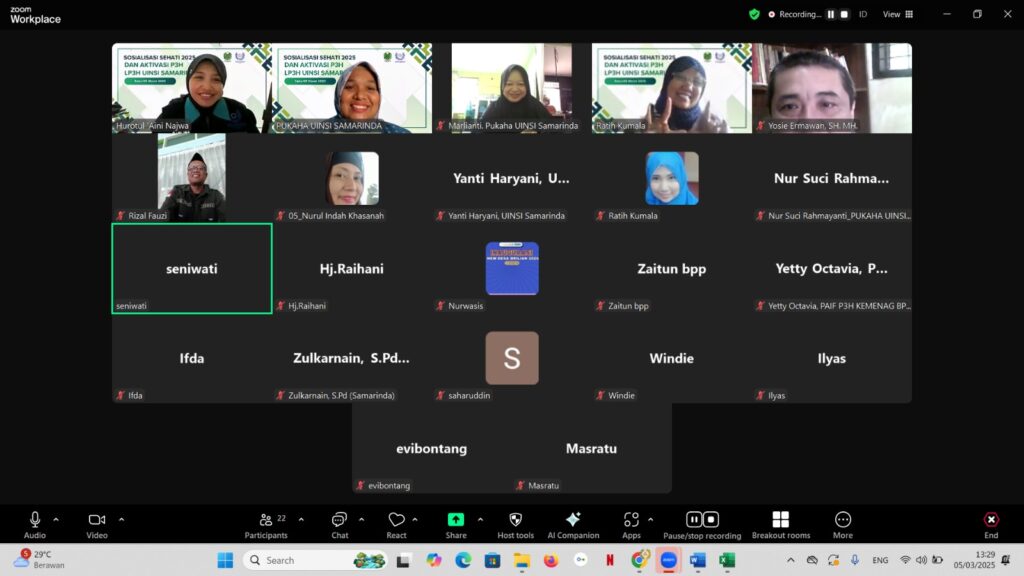1024x576 pixels.
Task: Expand audio options arrow next to Audio
Action: [56, 519]
